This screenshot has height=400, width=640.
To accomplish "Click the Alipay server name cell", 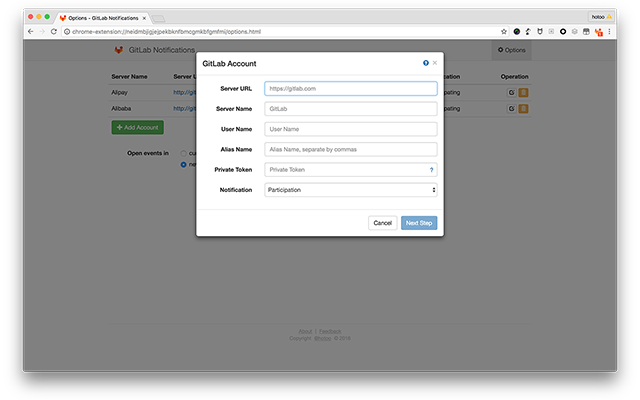I will pos(120,93).
